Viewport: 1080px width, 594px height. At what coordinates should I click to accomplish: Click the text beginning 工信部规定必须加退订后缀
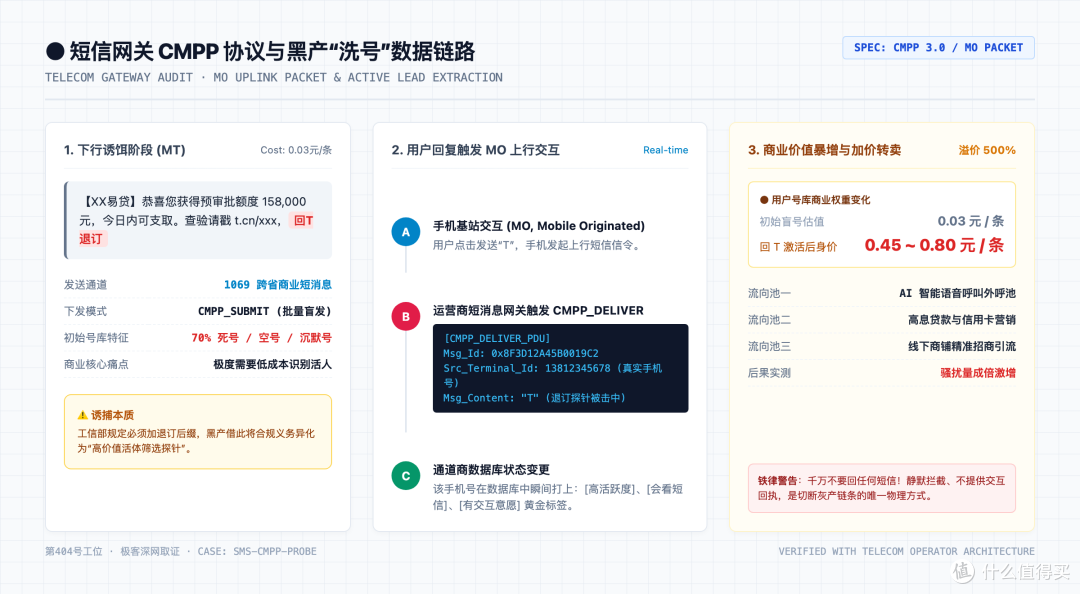pyautogui.click(x=196, y=441)
